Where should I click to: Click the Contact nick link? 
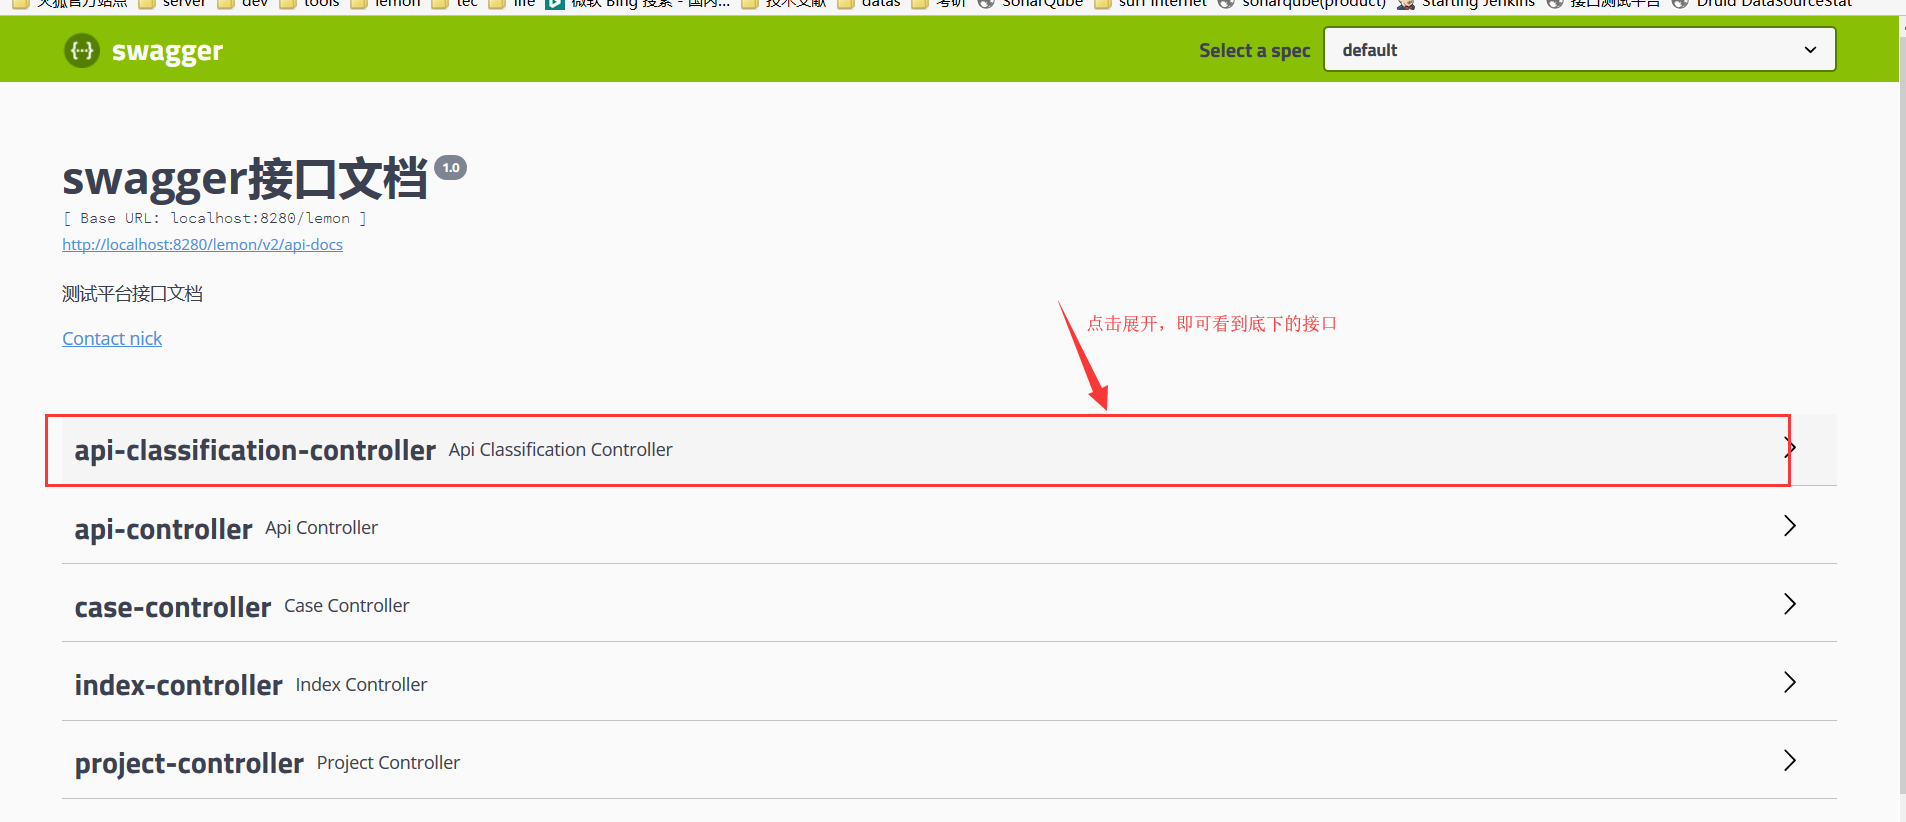(x=112, y=338)
